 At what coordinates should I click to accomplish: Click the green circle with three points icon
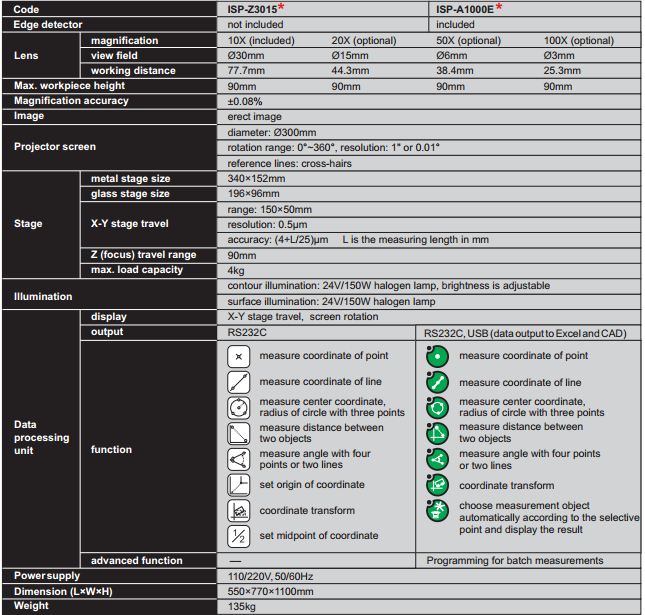point(437,408)
